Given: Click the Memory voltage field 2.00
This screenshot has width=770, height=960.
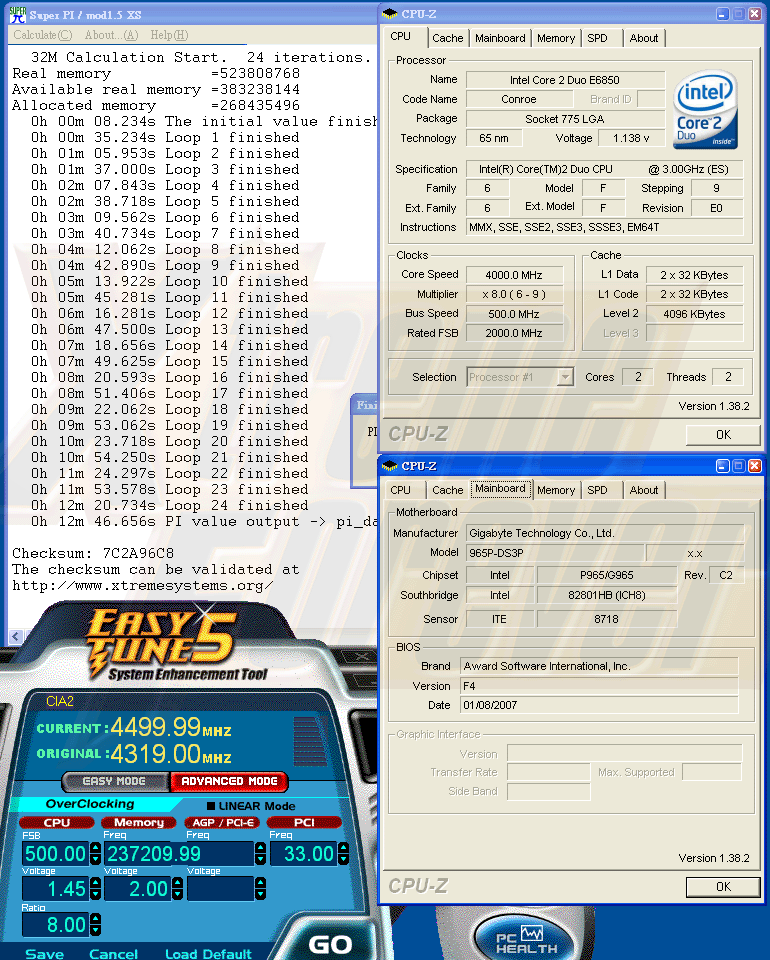Looking at the screenshot, I should (138, 888).
